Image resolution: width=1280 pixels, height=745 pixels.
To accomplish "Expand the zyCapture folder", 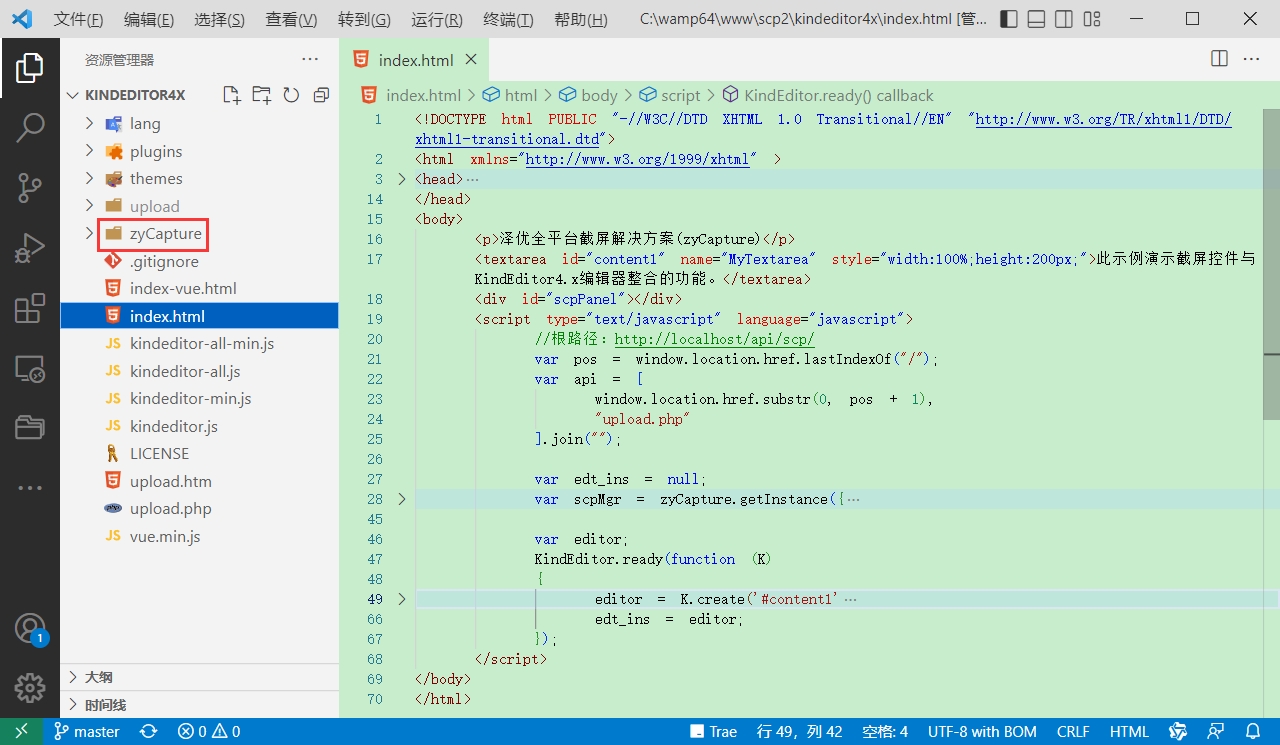I will coord(165,234).
